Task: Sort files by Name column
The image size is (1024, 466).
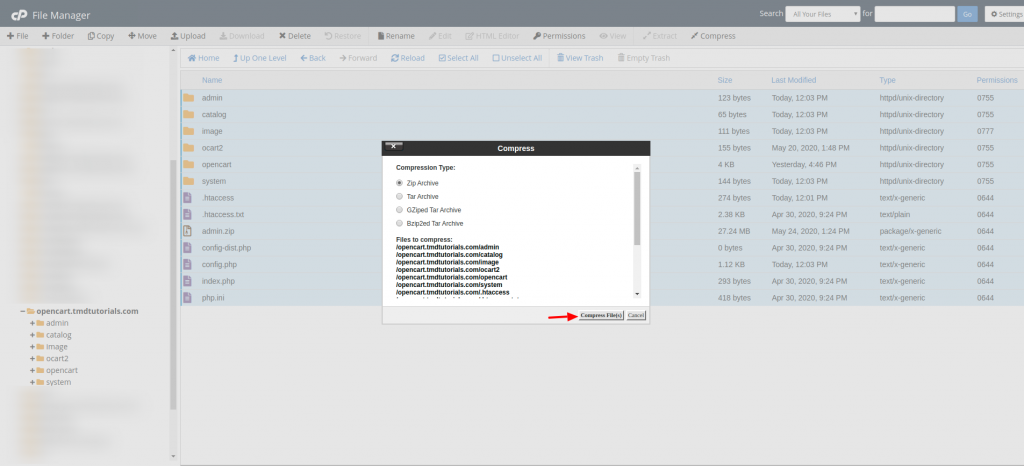Action: pos(212,80)
